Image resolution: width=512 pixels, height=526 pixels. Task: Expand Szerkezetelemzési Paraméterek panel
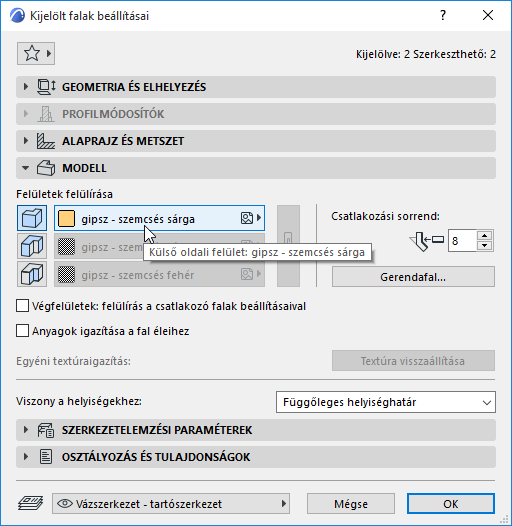[x=26, y=430]
